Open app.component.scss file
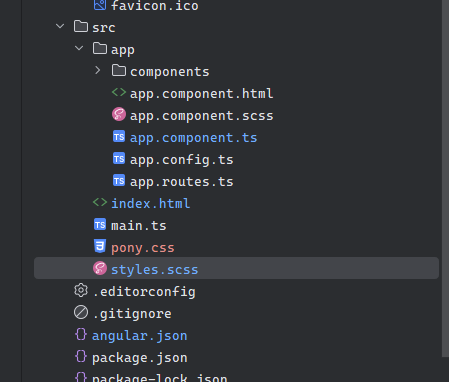449x382 pixels. [x=202, y=116]
